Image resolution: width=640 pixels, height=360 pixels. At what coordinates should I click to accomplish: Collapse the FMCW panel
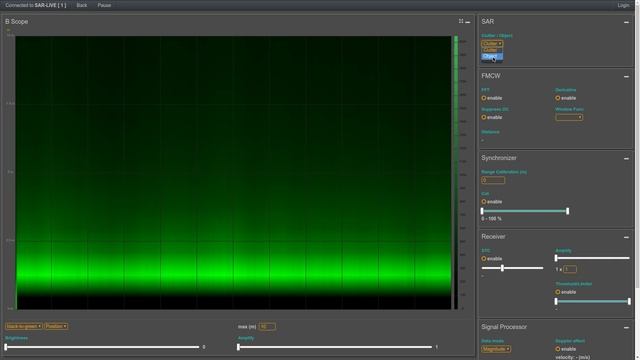point(626,76)
